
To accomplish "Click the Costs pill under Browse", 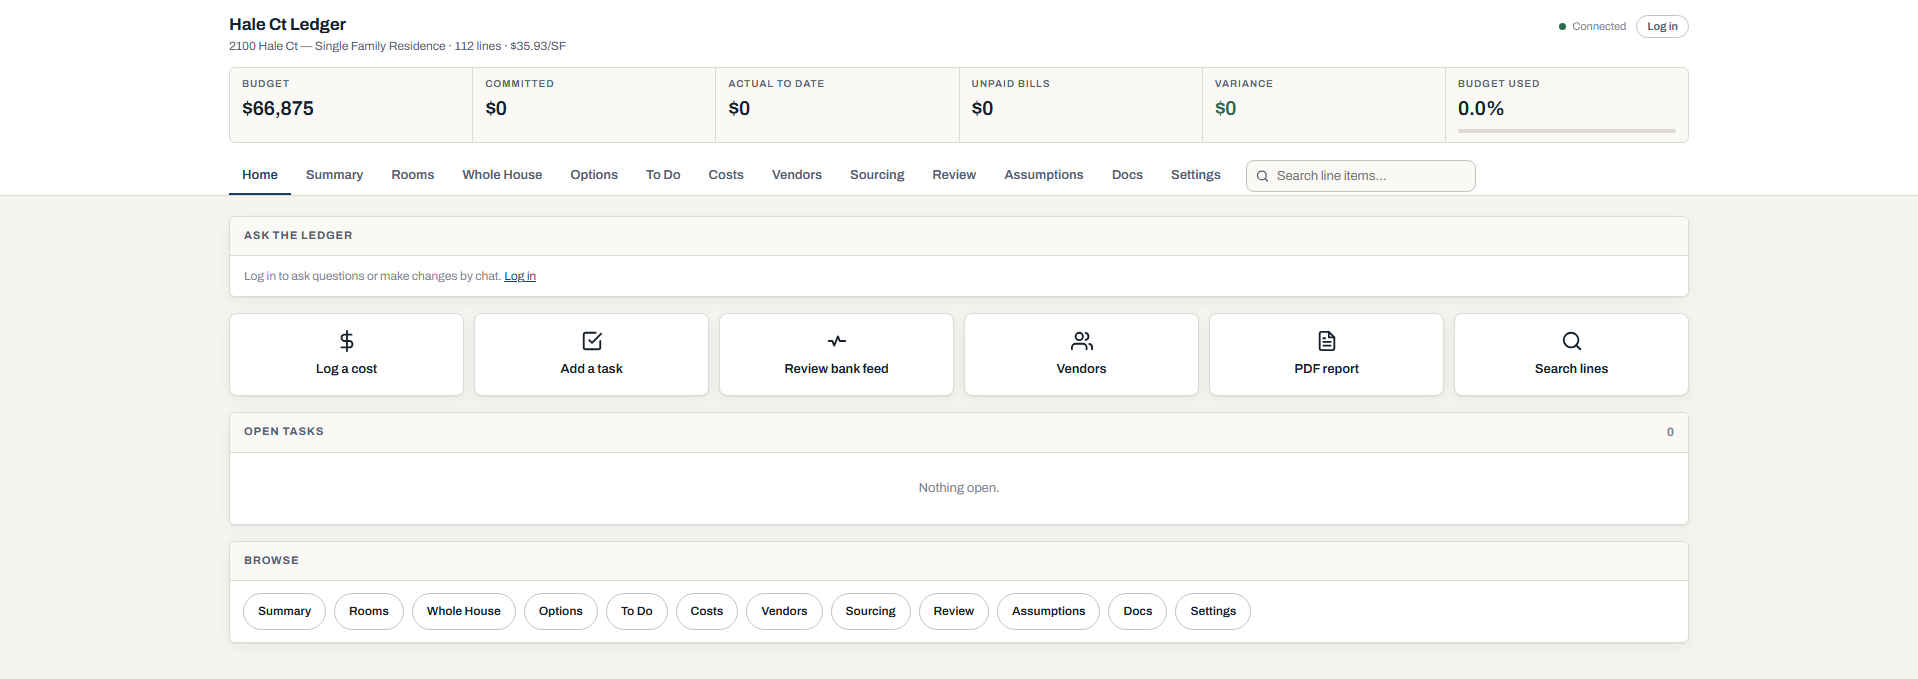I will (x=707, y=611).
